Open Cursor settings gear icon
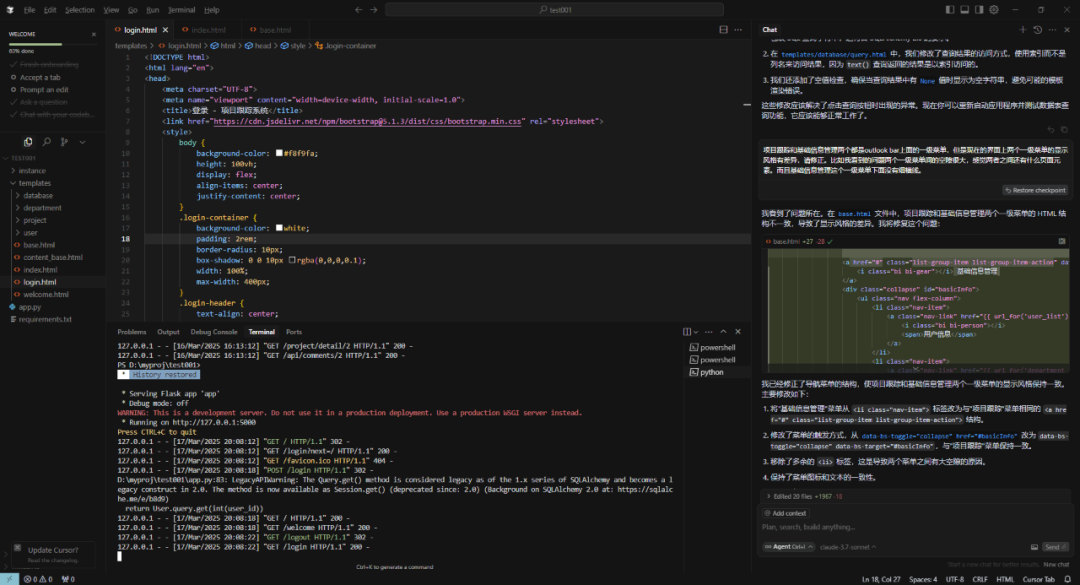The image size is (1080, 585). tap(994, 10)
